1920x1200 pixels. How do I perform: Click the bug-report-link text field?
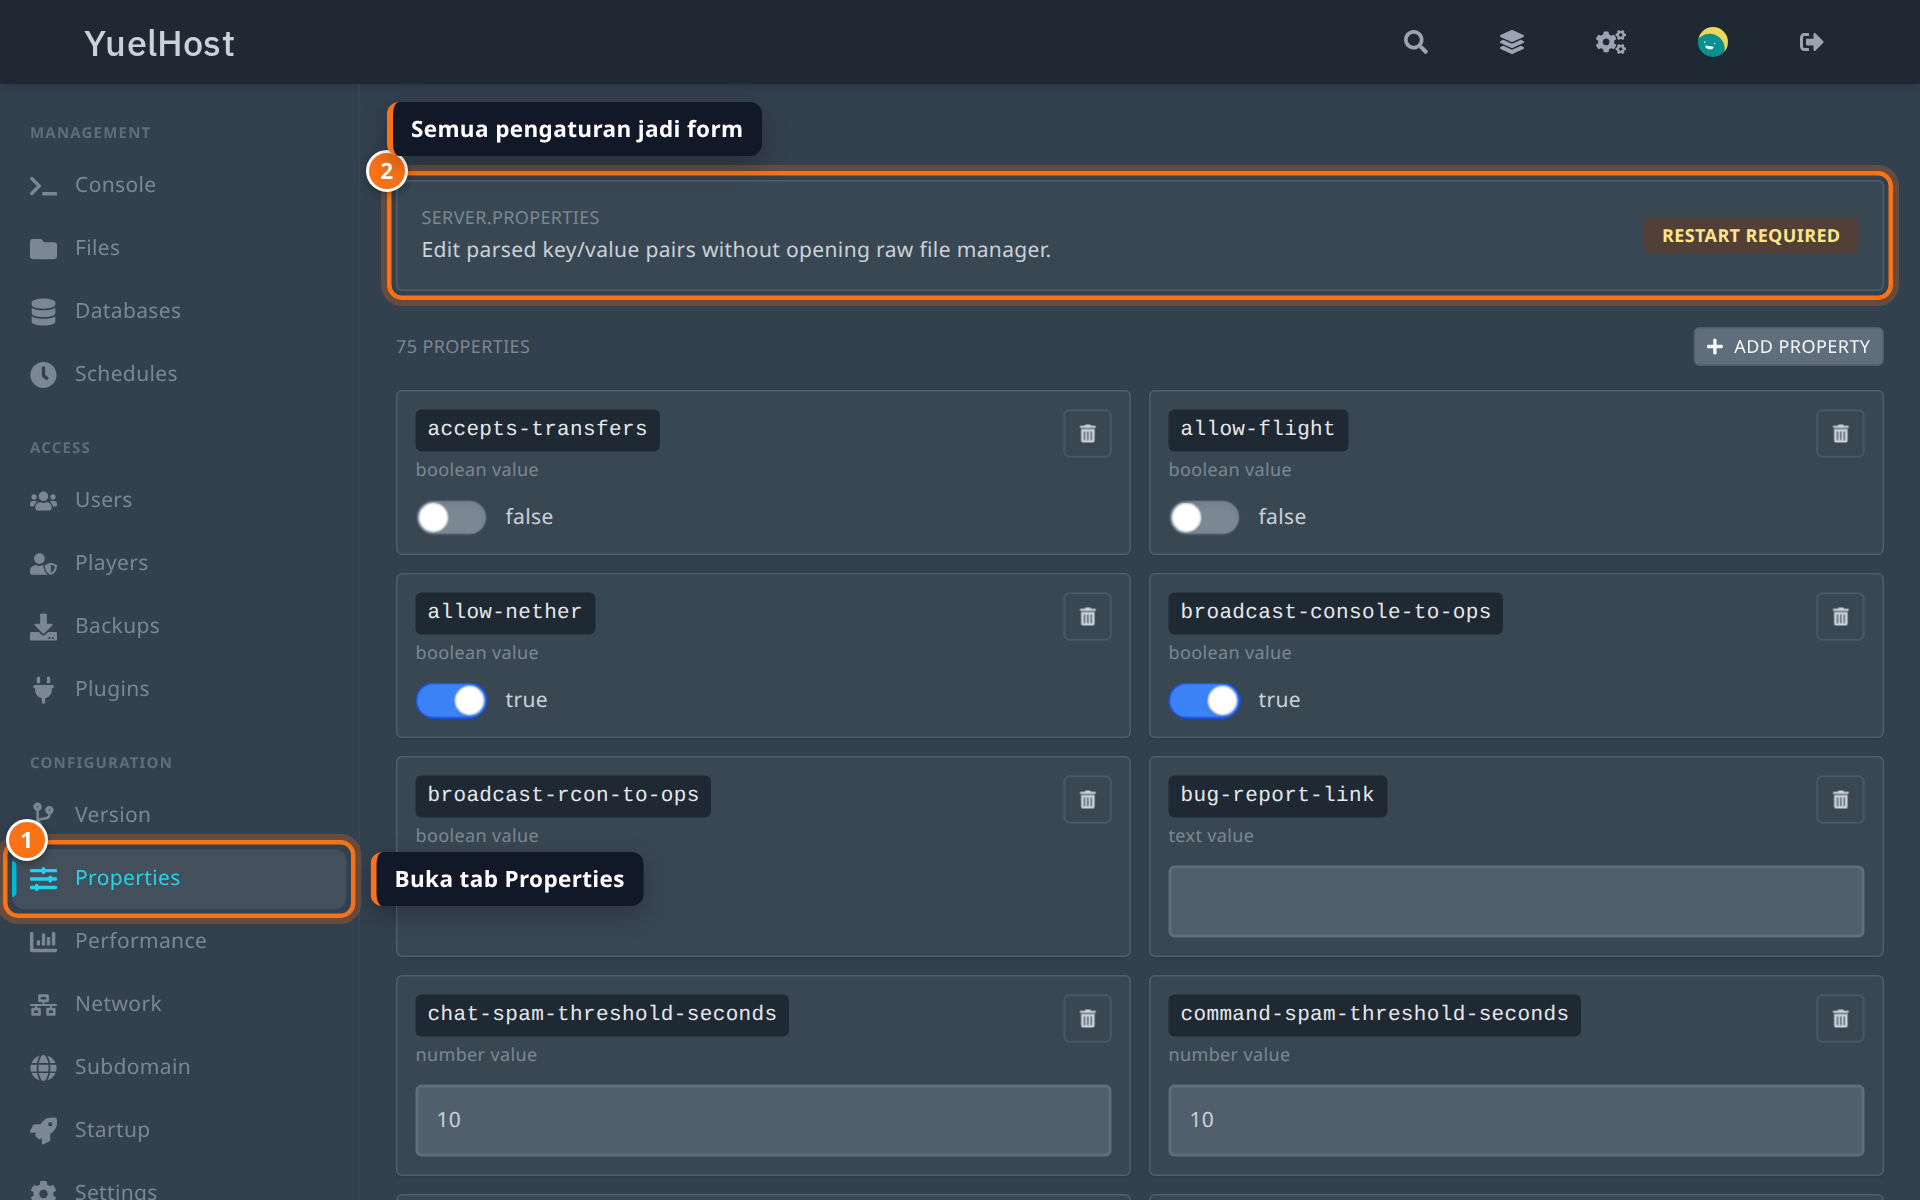pos(1516,901)
